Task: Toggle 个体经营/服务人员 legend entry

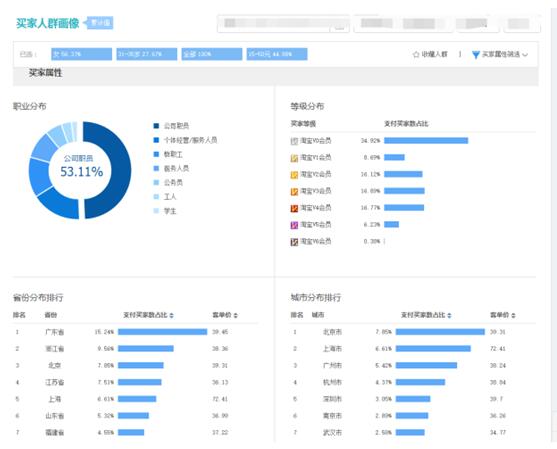Action: 185,140
